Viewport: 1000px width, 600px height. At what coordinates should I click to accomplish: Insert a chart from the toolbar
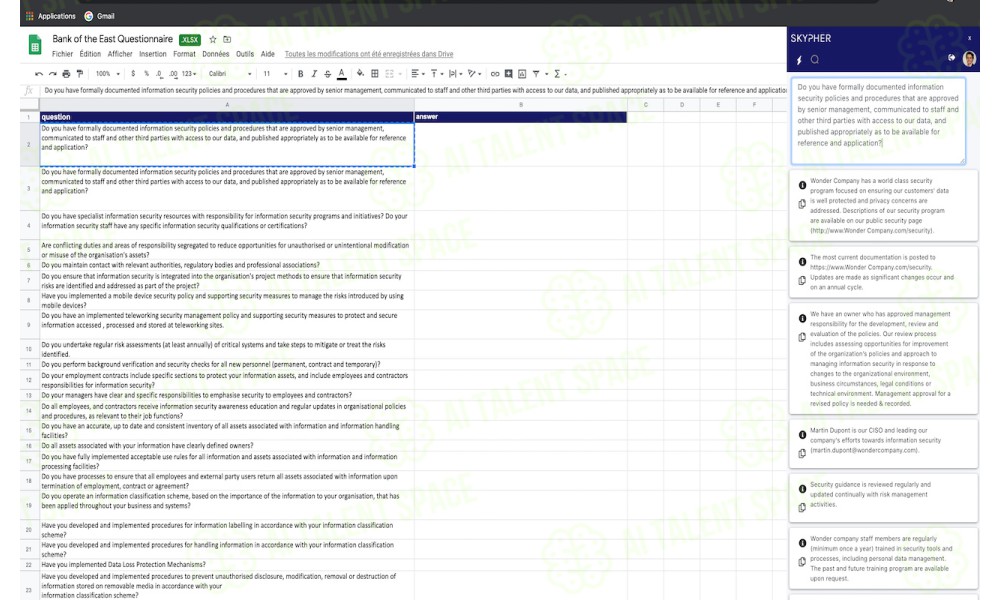coord(522,74)
